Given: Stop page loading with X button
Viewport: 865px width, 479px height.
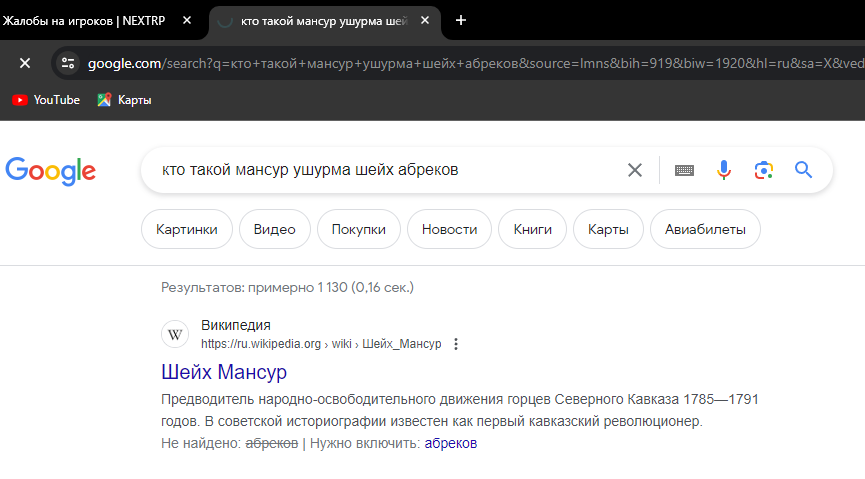Looking at the screenshot, I should [25, 63].
